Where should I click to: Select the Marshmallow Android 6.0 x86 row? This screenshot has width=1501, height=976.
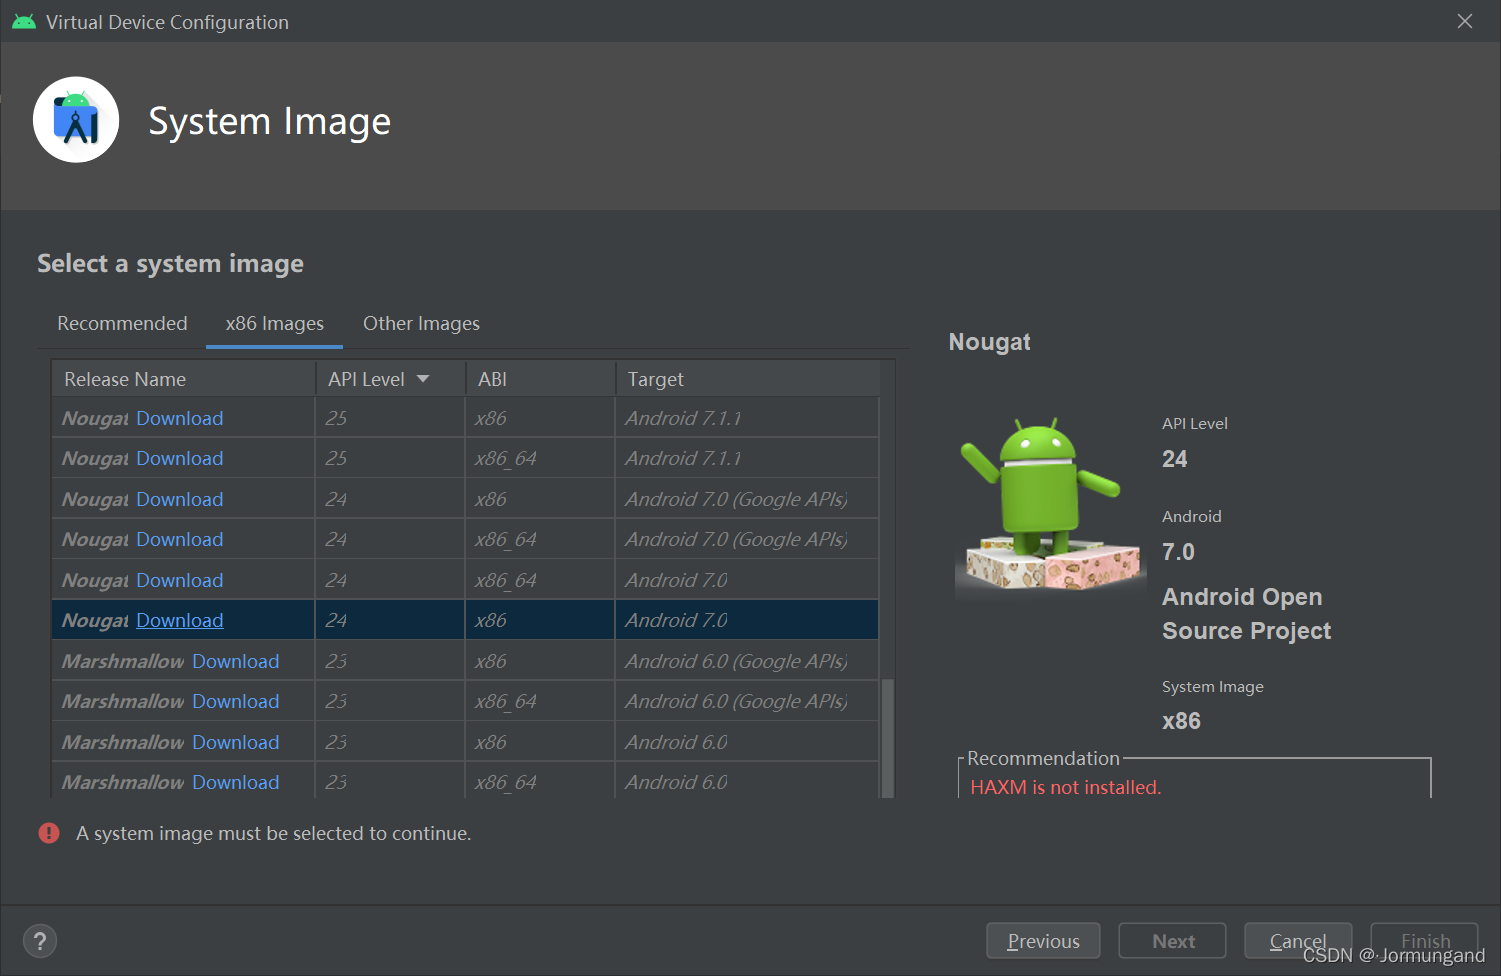click(x=465, y=742)
